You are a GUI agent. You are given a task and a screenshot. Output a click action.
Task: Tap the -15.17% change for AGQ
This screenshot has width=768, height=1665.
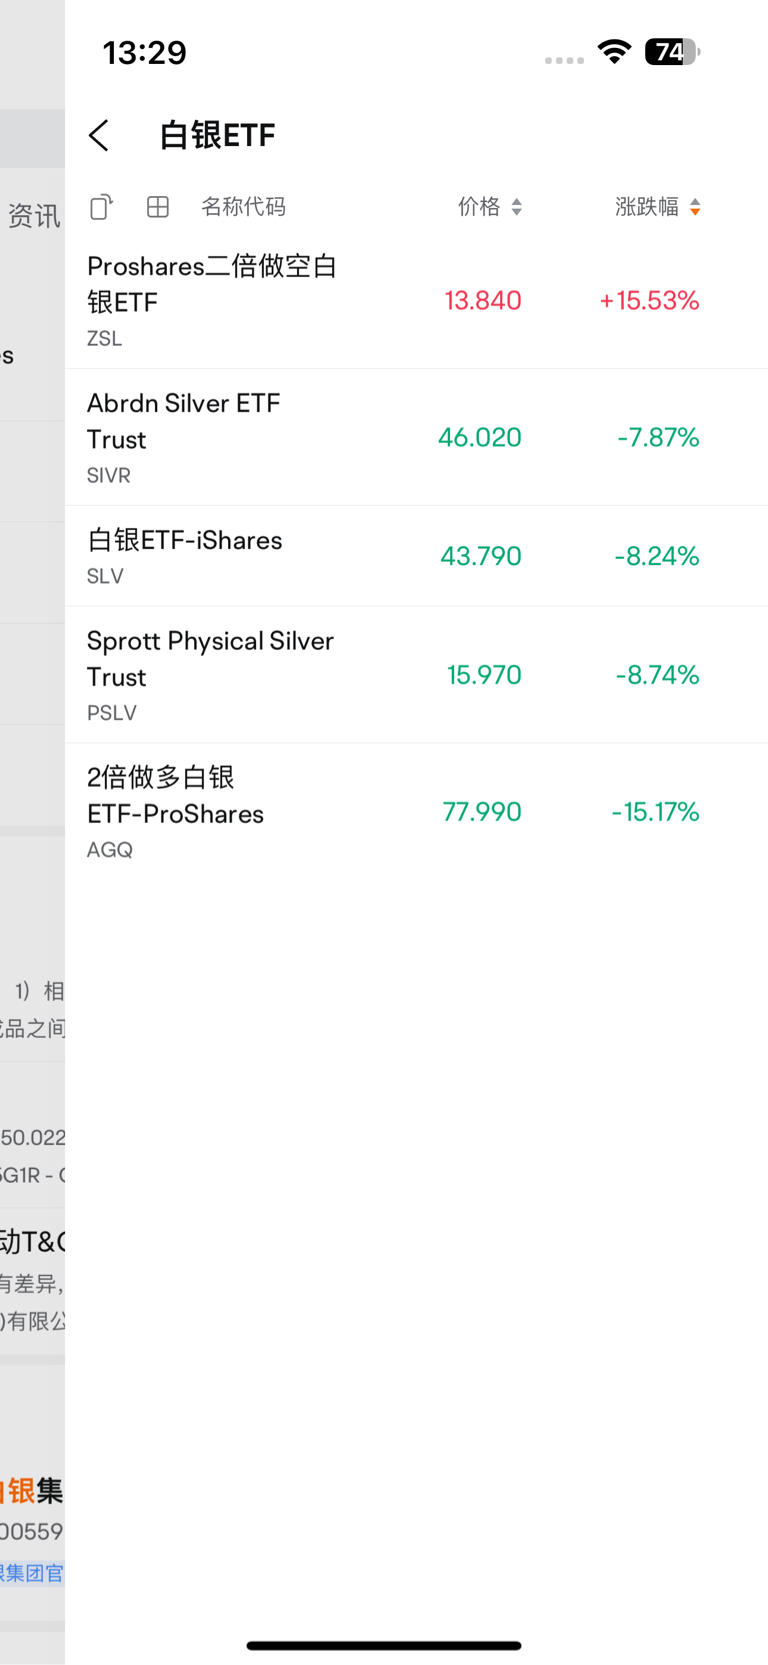click(655, 812)
